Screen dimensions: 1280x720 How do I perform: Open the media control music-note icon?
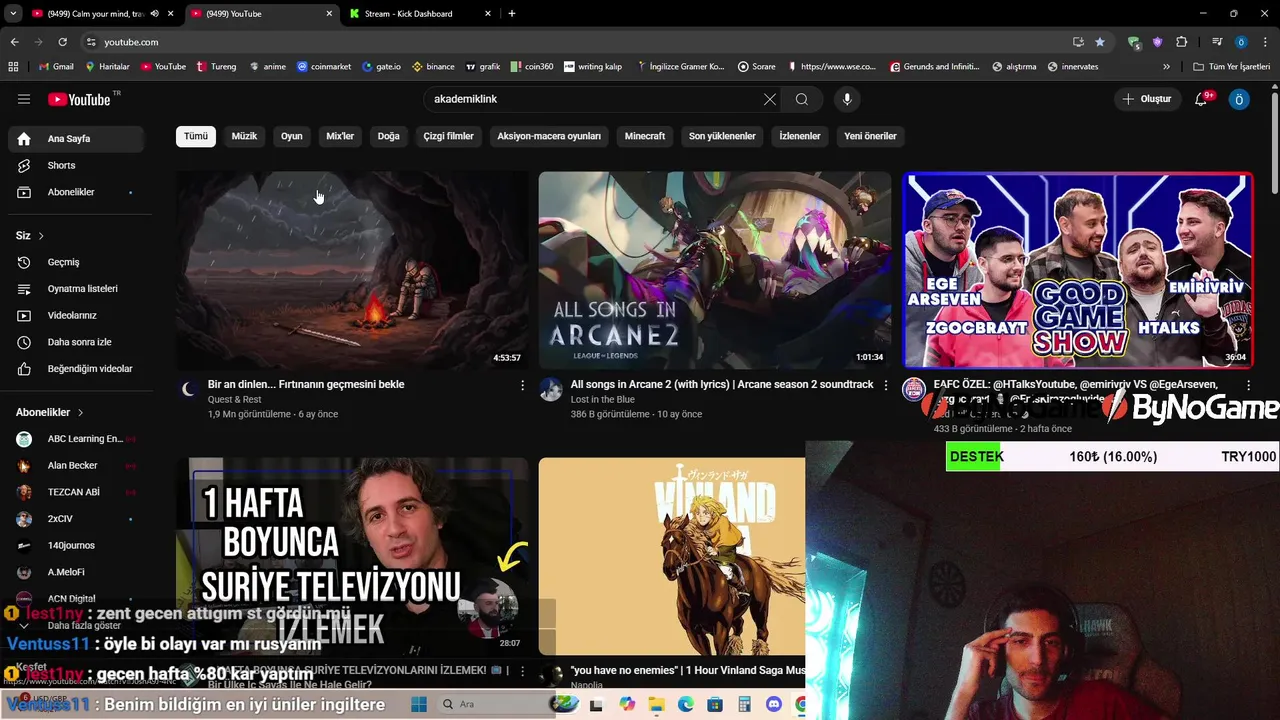1217,42
